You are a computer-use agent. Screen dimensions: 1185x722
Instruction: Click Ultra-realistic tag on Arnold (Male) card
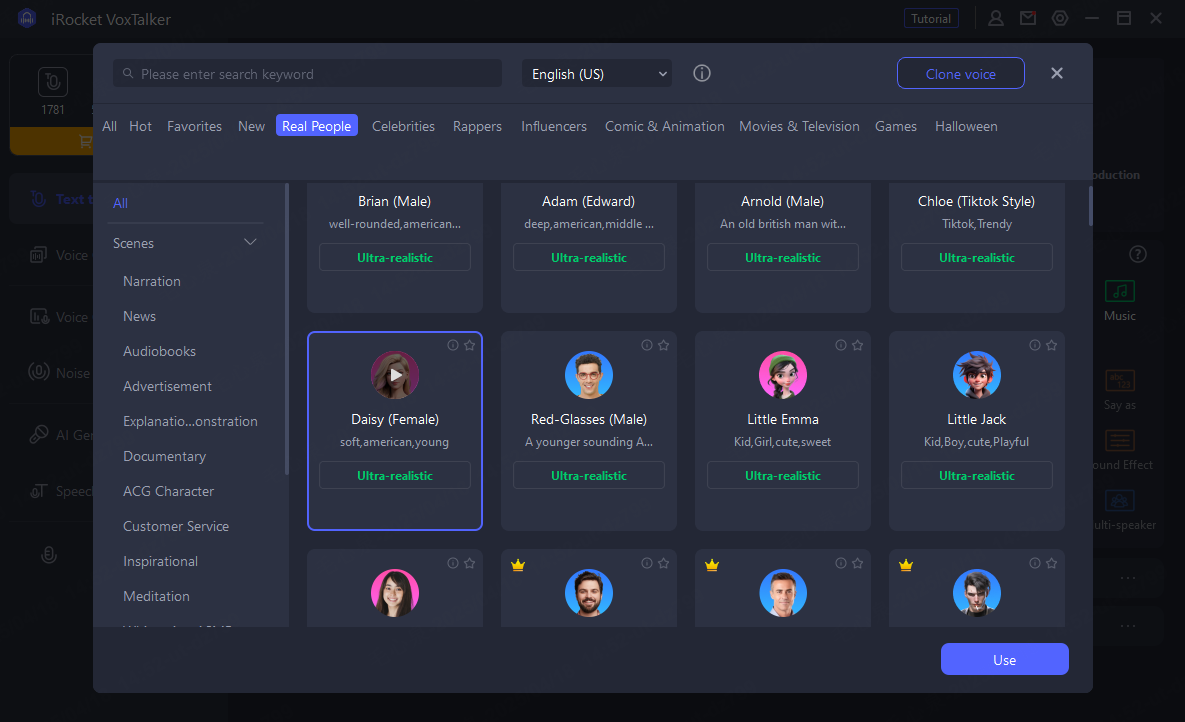[783, 257]
